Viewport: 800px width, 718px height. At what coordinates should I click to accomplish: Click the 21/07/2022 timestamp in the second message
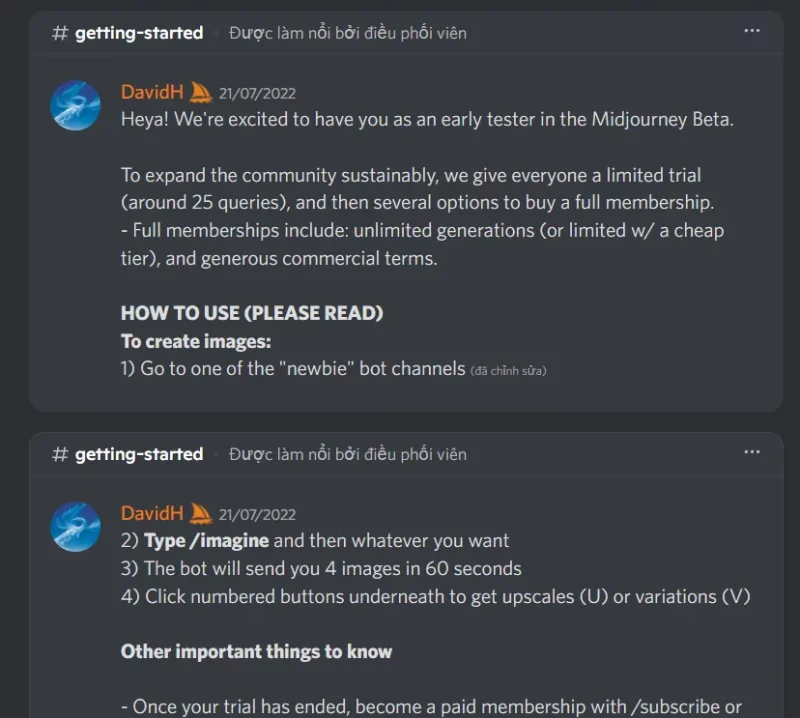tap(257, 514)
